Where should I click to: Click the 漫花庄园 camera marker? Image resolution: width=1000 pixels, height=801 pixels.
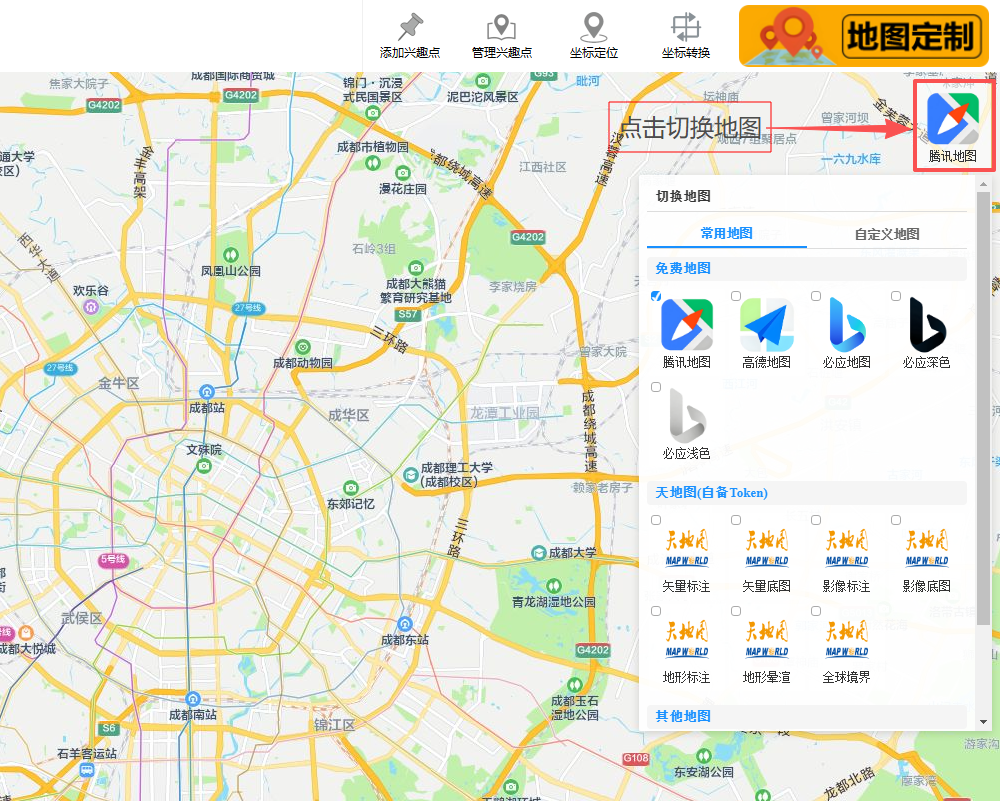tap(402, 173)
